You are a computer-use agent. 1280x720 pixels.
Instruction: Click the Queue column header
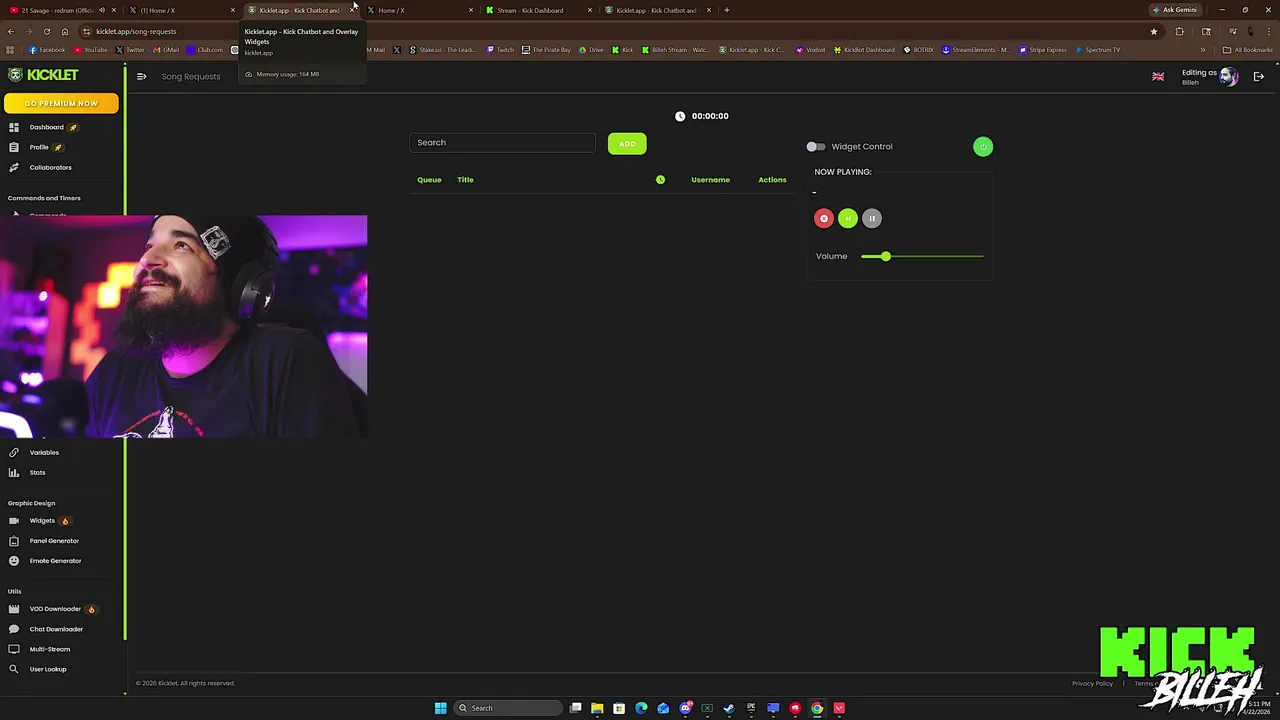(x=429, y=180)
